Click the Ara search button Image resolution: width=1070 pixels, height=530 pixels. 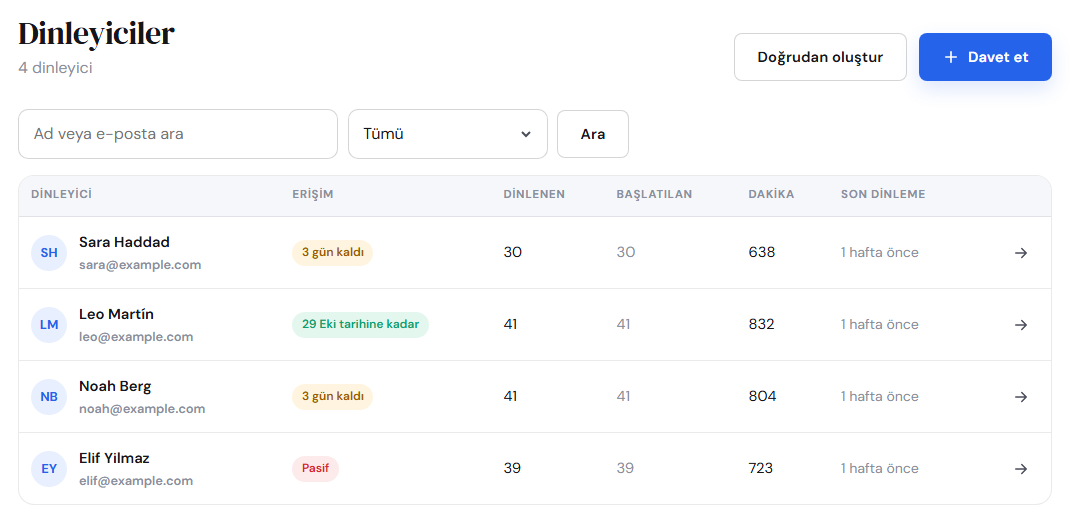pos(593,134)
